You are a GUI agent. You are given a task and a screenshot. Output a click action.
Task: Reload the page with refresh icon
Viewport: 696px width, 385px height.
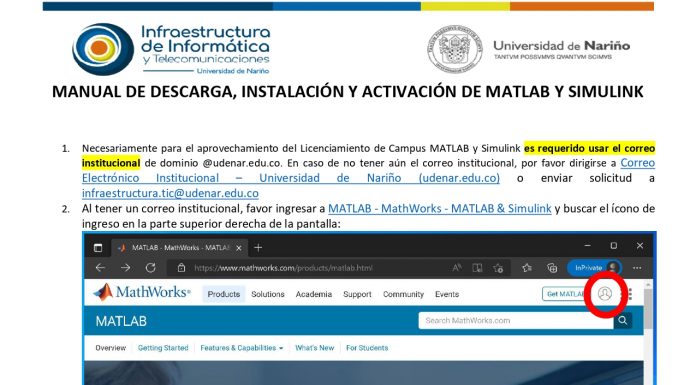[150, 268]
